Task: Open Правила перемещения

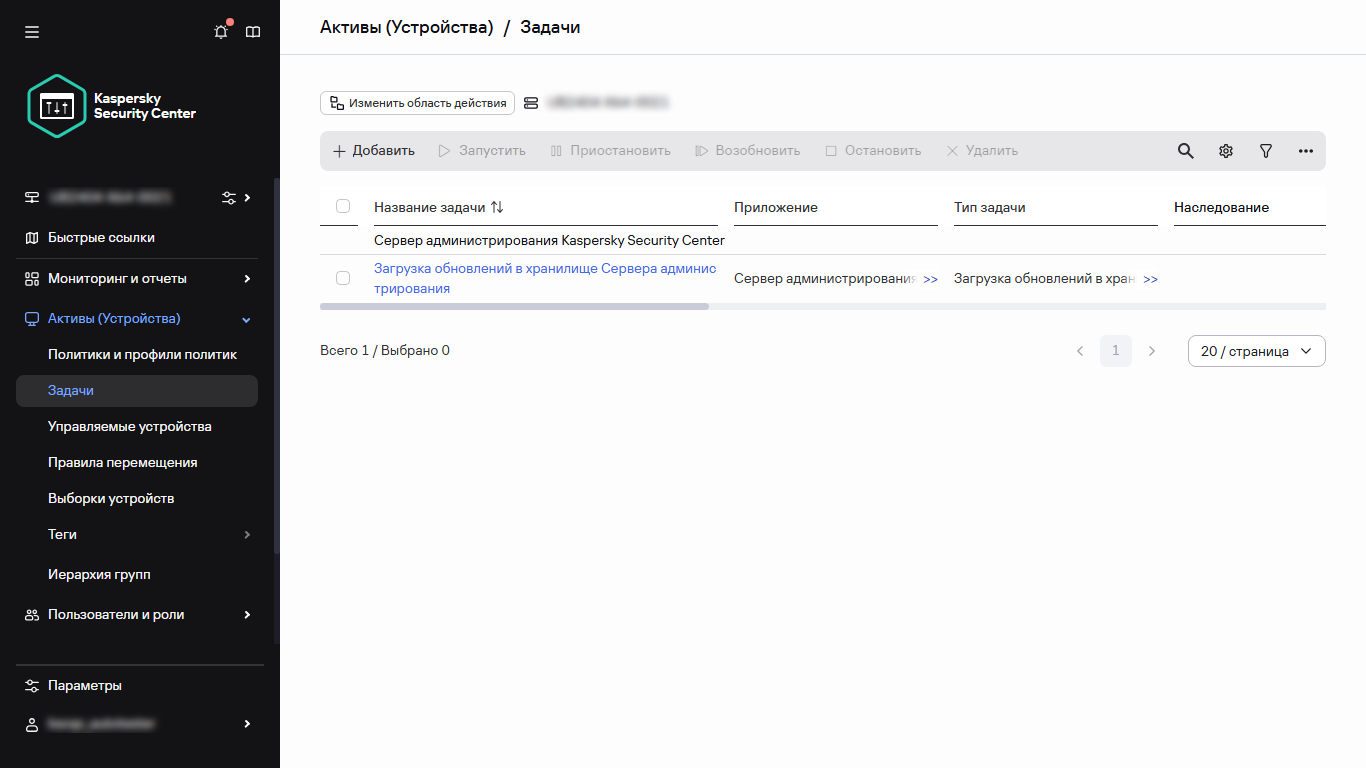Action: 123,463
